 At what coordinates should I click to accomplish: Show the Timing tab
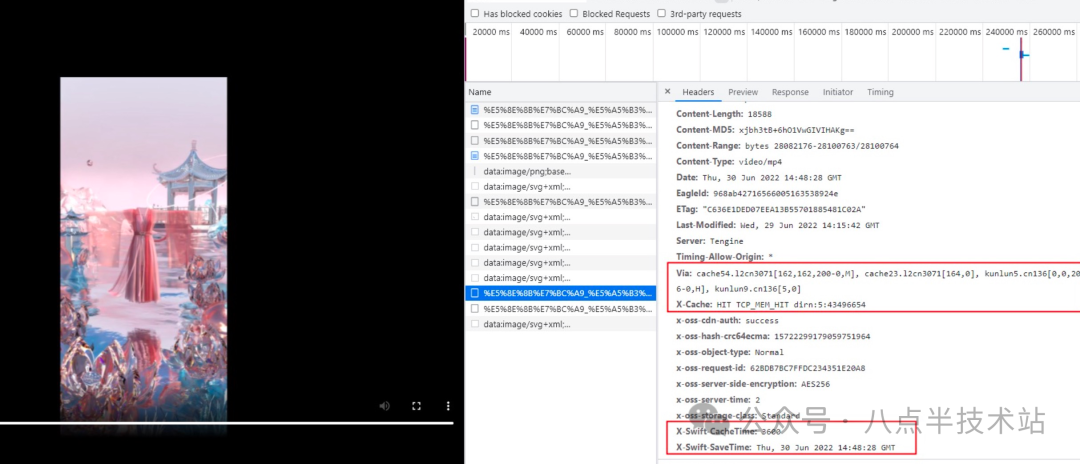click(x=880, y=92)
